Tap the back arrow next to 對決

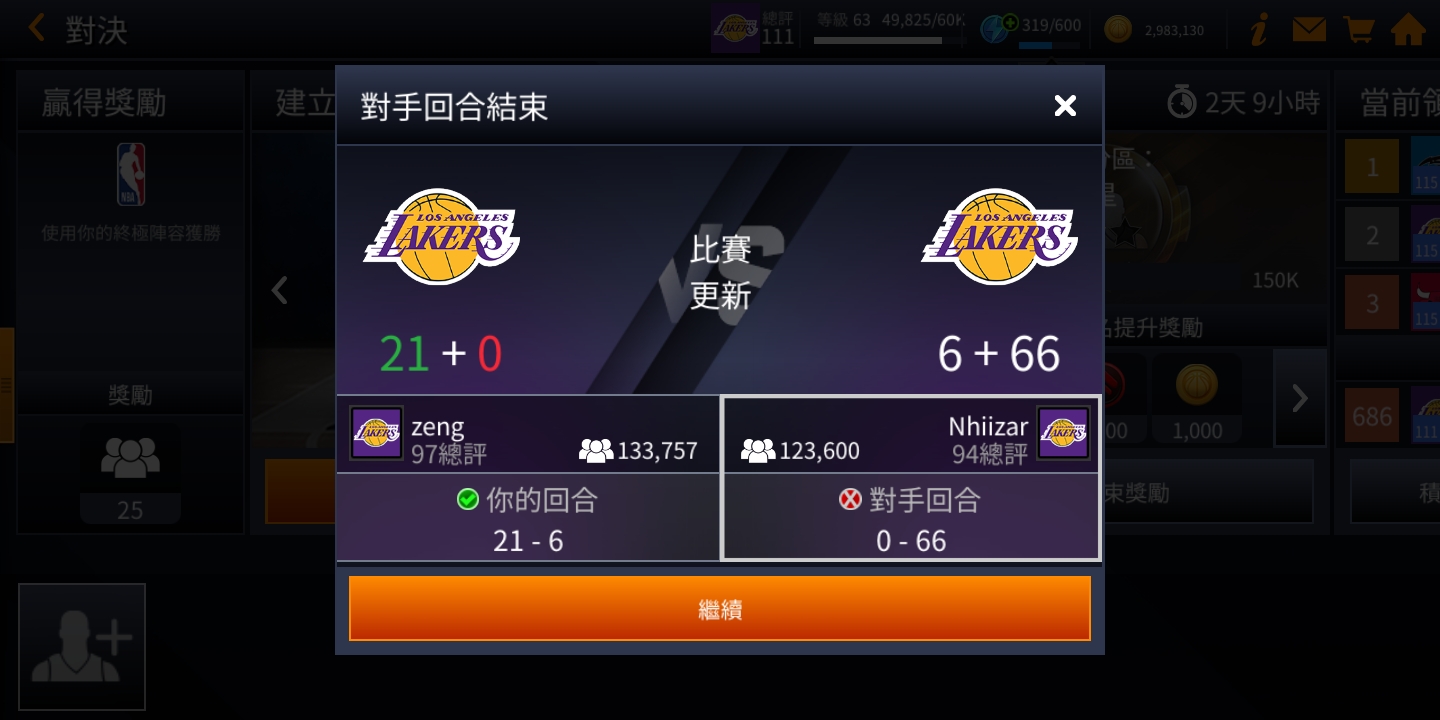[37, 28]
